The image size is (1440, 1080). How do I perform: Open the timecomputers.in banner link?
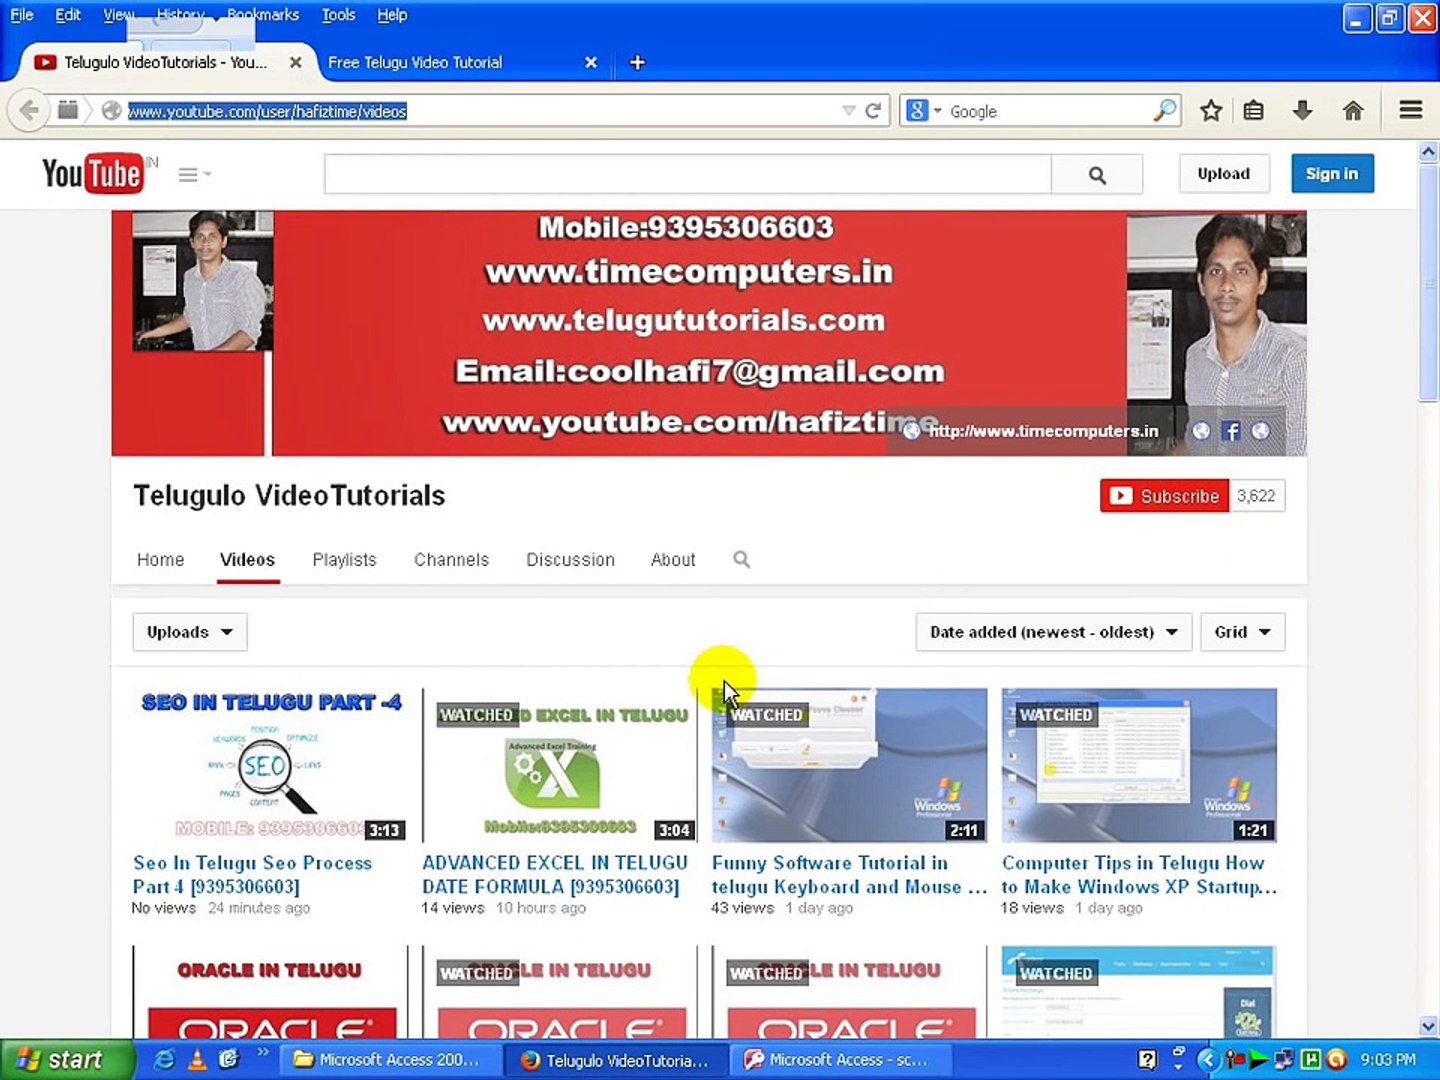coord(1043,431)
